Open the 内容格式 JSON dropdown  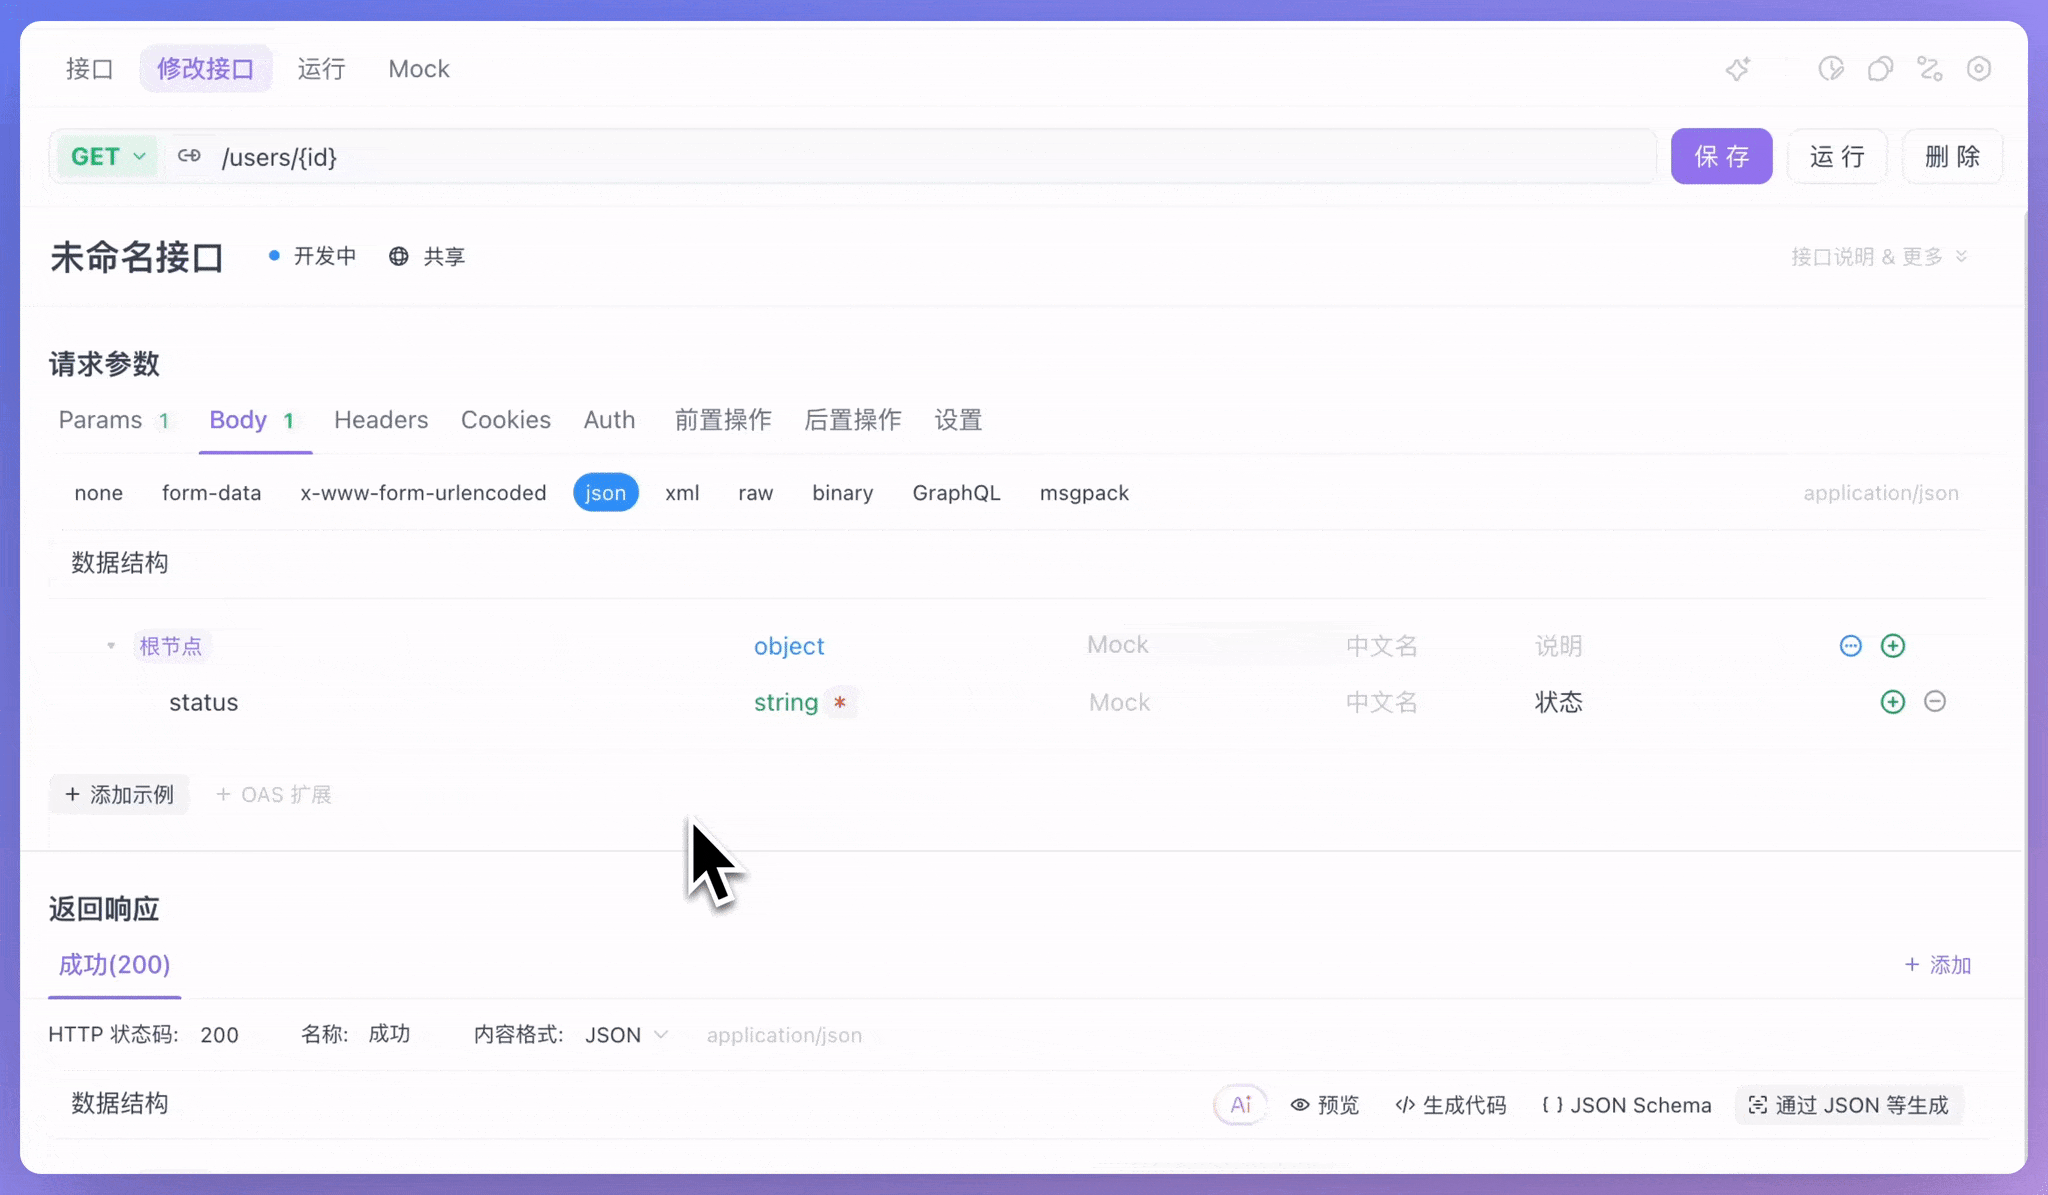coord(625,1035)
